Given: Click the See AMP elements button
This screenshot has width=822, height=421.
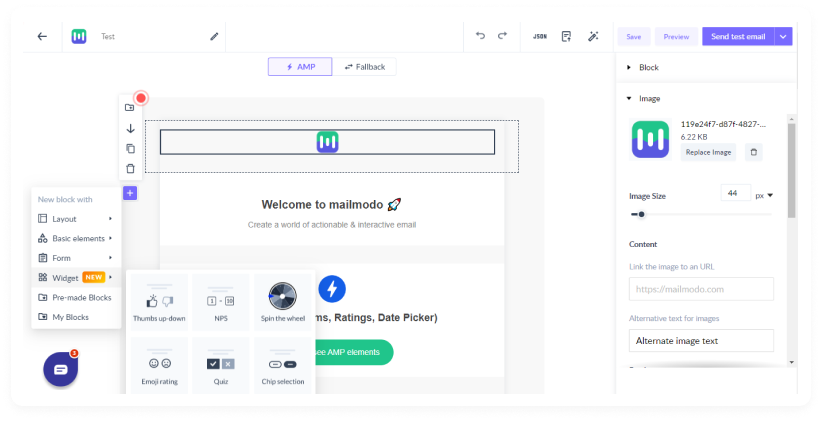Looking at the screenshot, I should [354, 352].
